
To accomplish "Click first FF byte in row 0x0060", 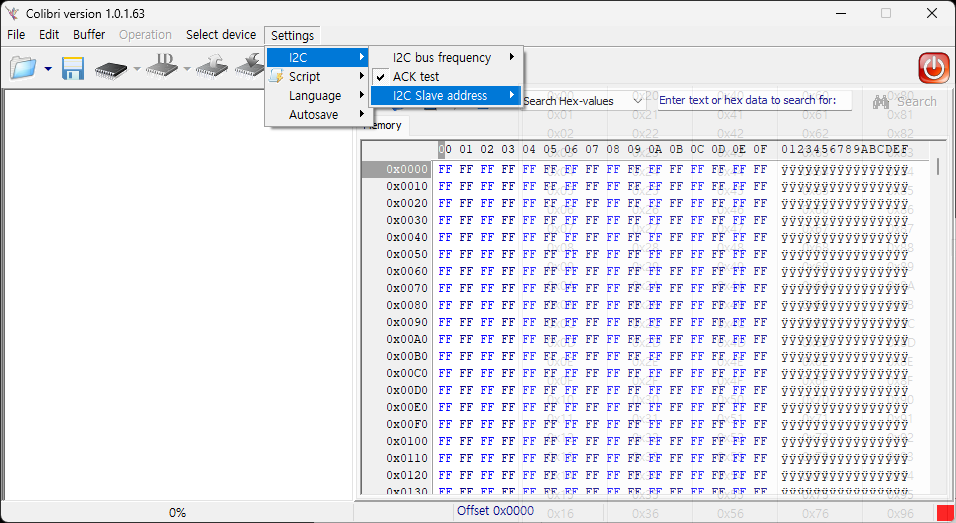I will [445, 271].
